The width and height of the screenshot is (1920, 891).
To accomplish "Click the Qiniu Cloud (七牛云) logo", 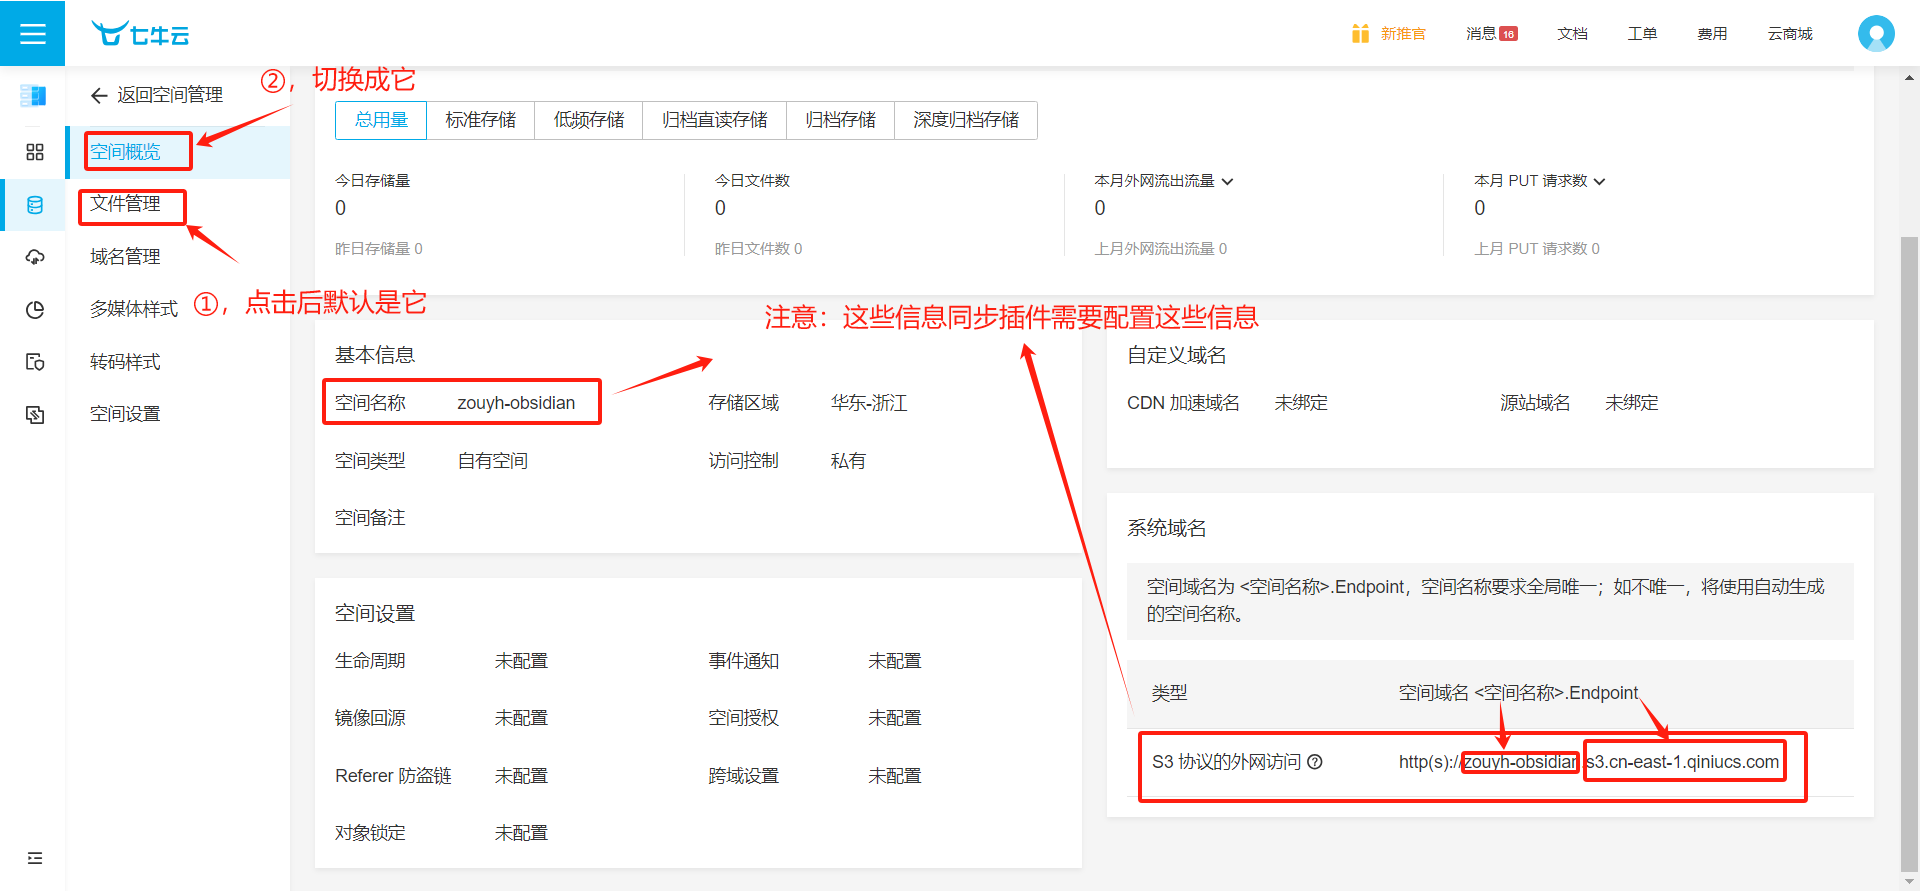I will coord(140,34).
